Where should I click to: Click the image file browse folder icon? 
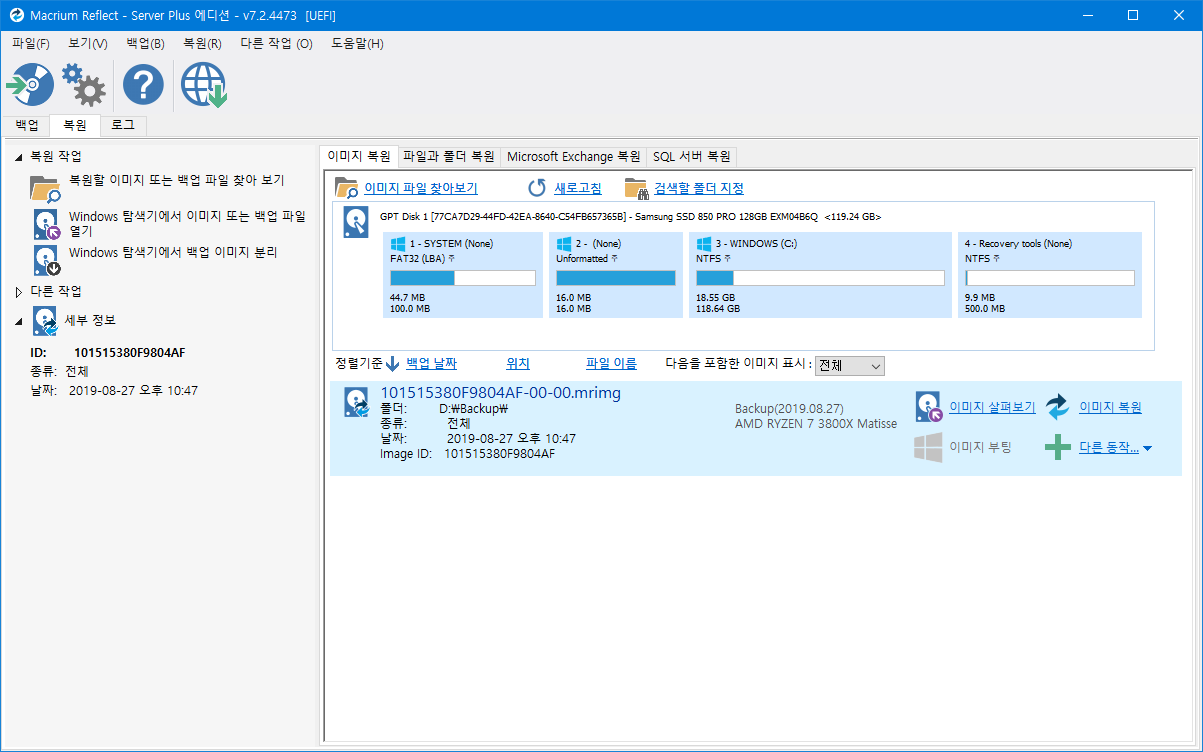347,188
